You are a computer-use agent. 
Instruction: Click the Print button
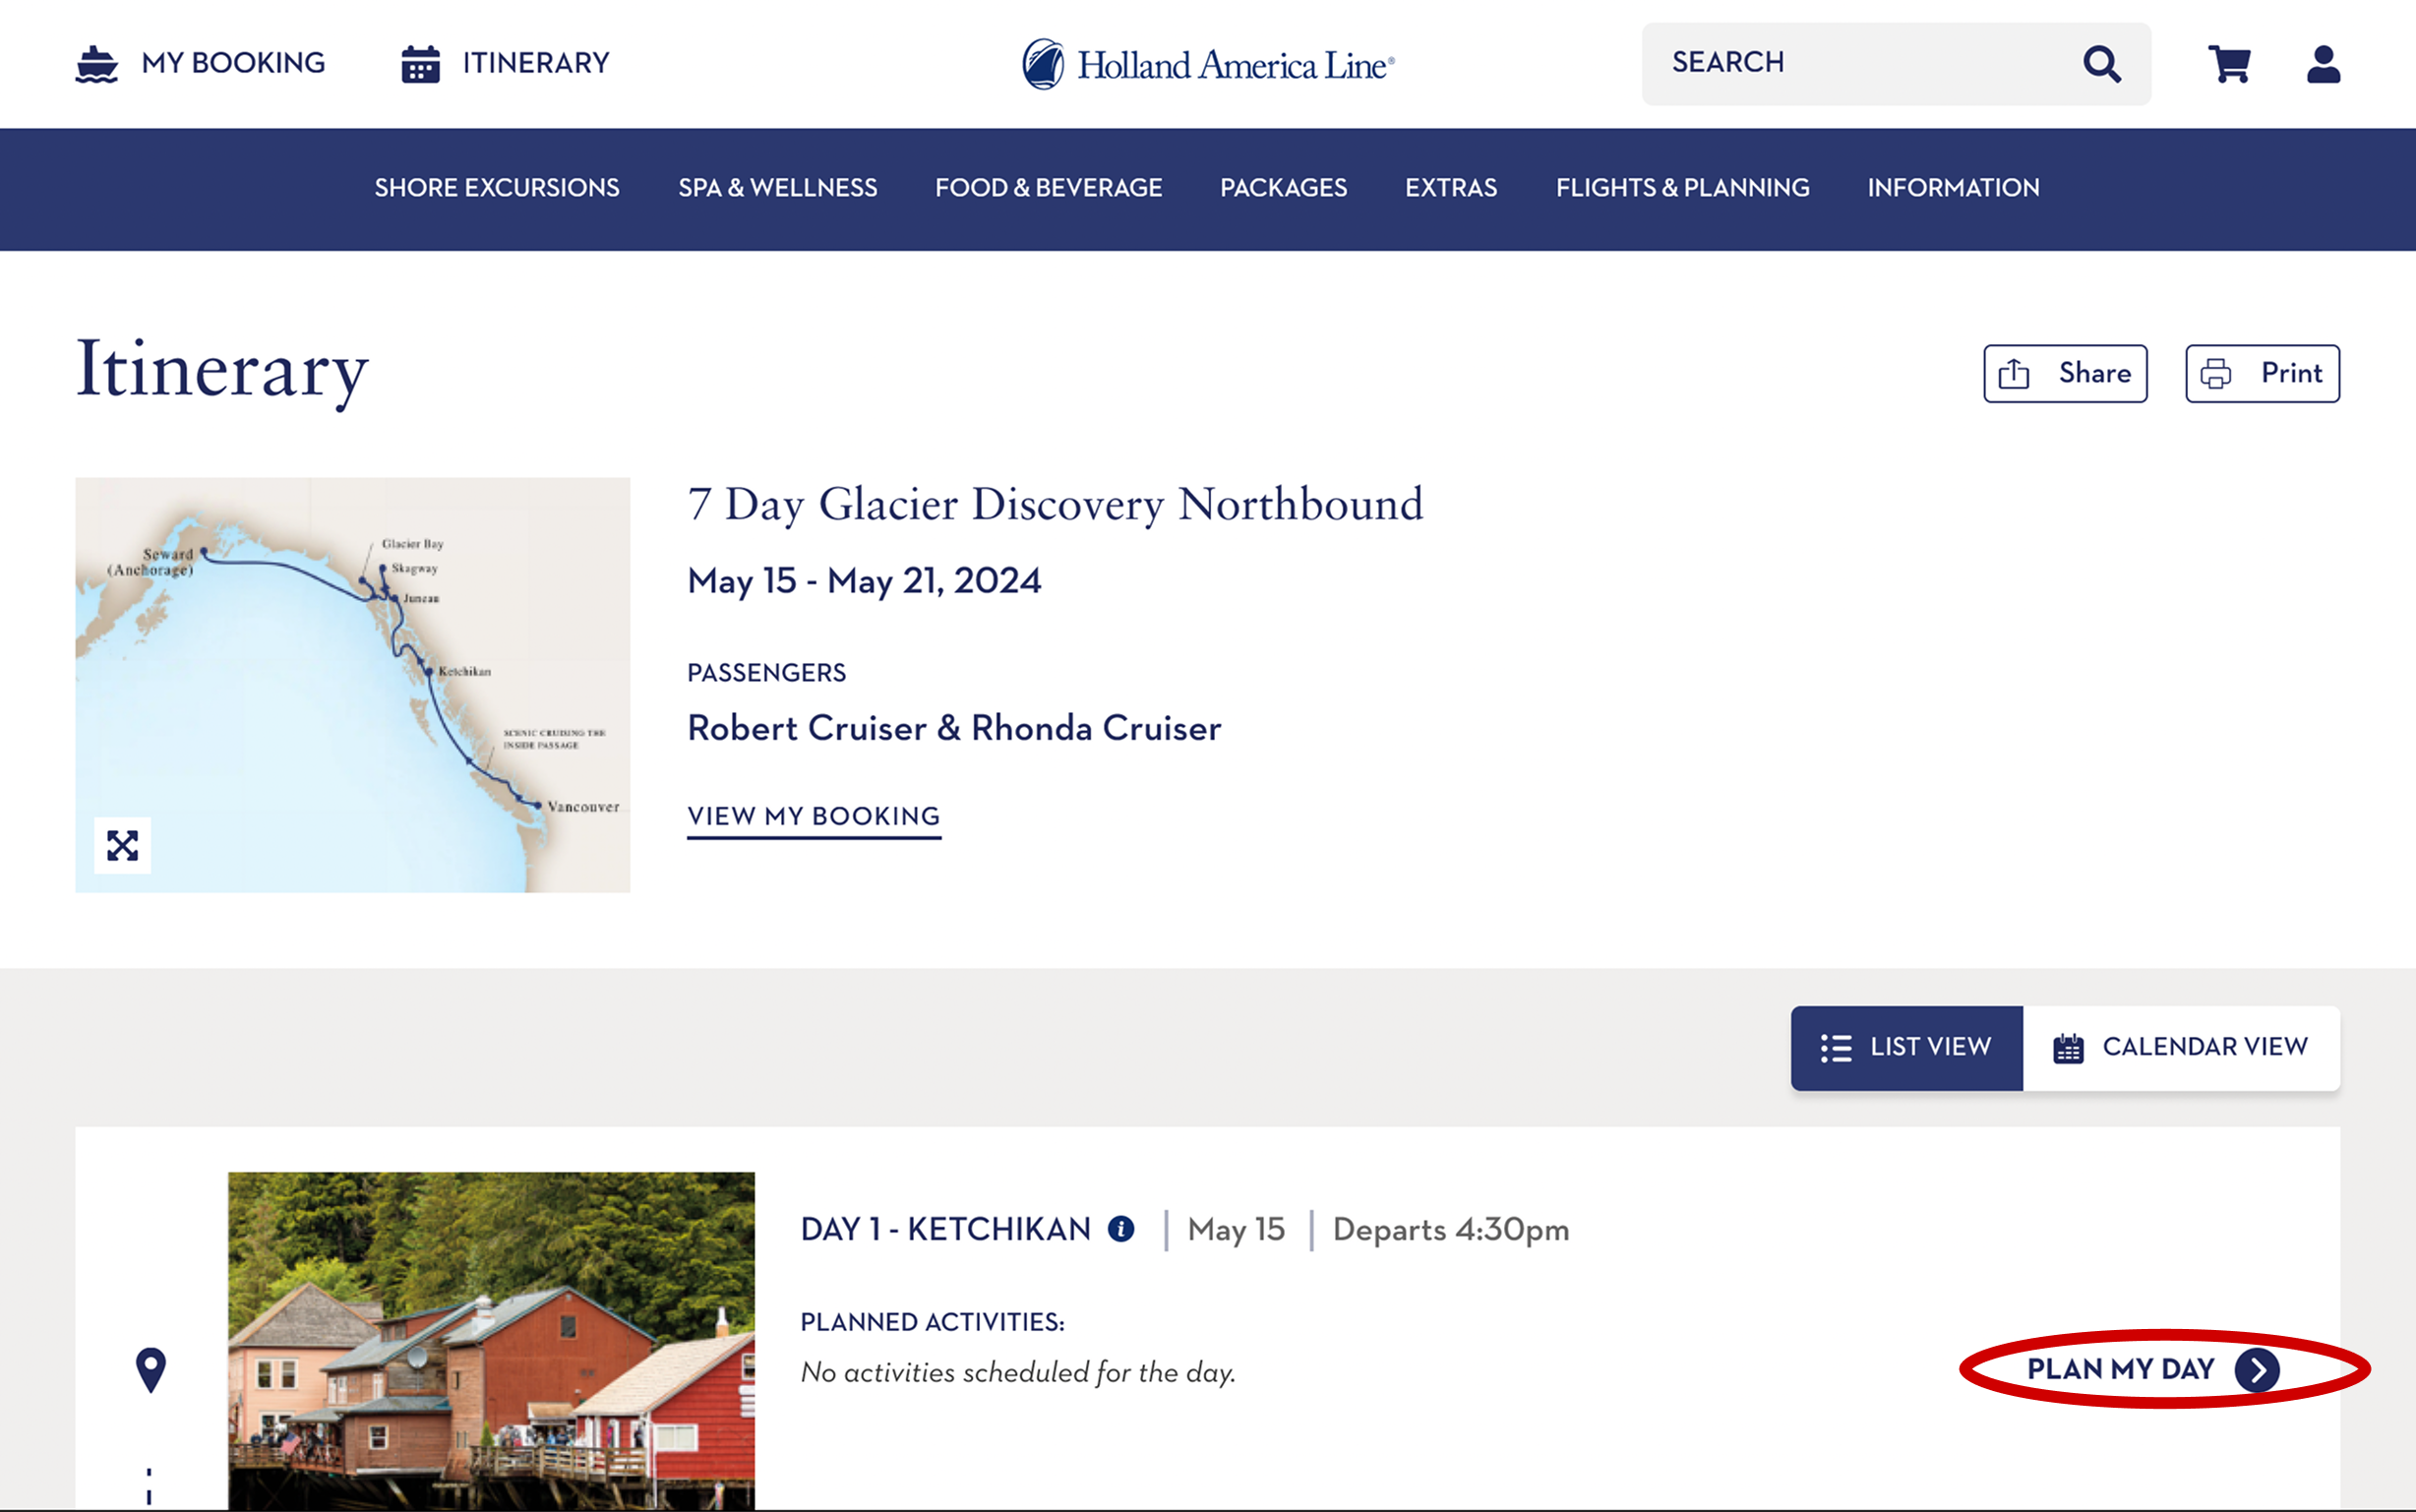click(x=2261, y=373)
